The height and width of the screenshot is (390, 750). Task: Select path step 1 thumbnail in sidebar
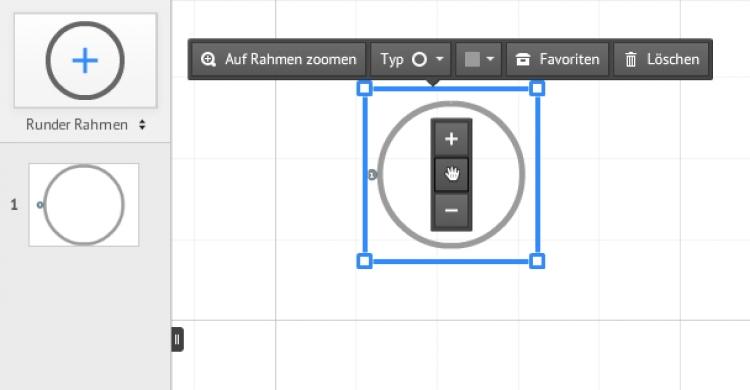pyautogui.click(x=84, y=205)
